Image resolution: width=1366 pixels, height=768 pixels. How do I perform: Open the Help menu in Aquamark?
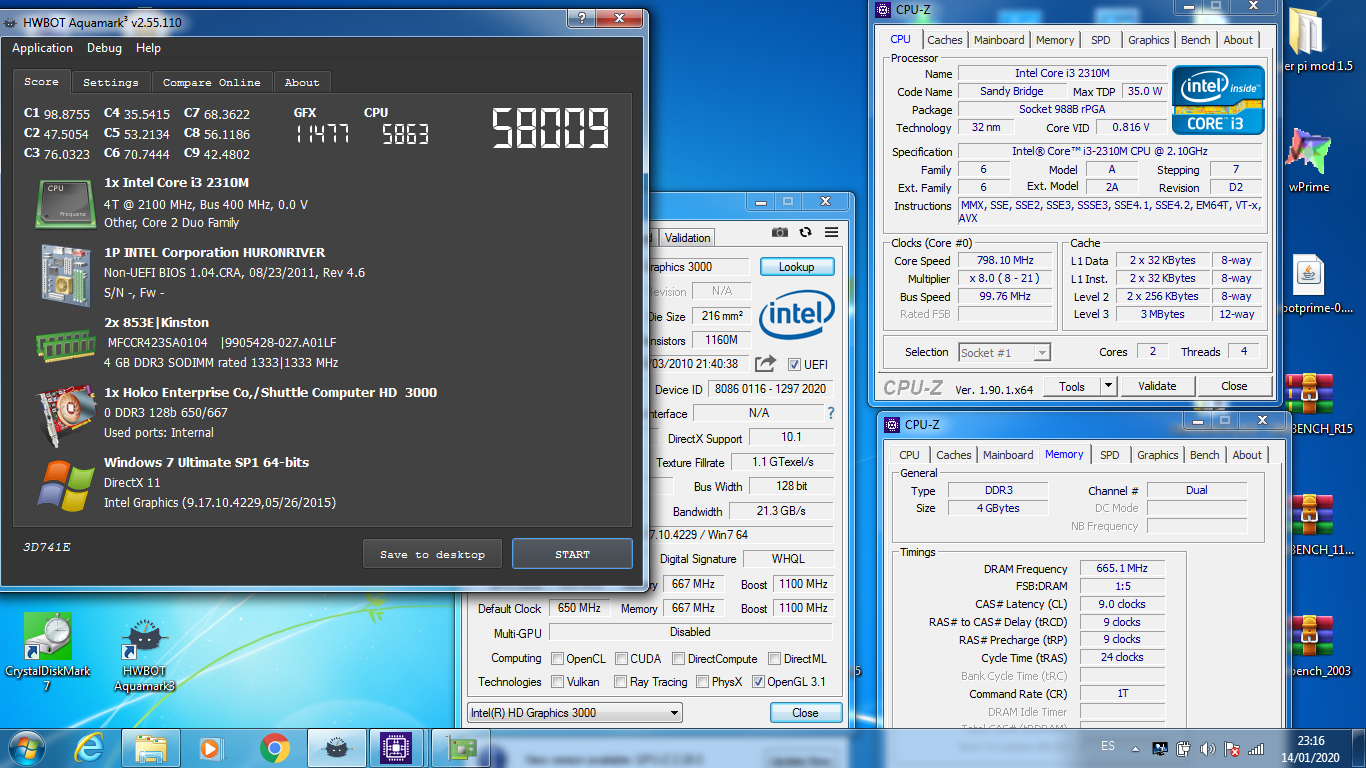click(x=148, y=48)
